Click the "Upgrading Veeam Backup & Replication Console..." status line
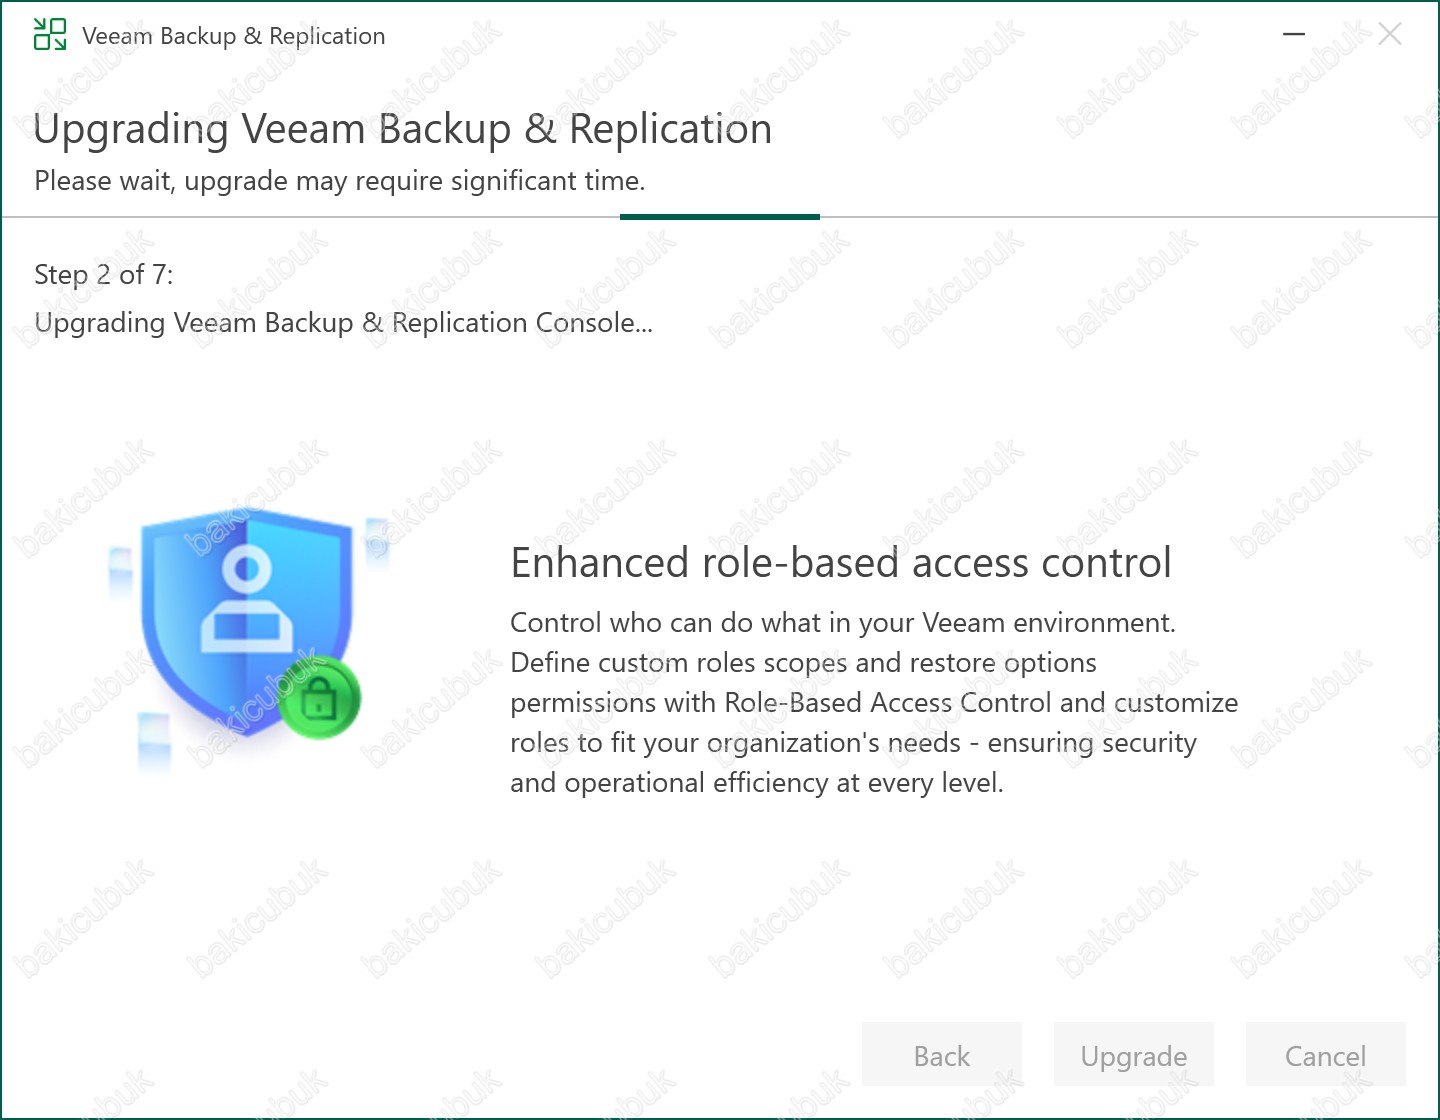Viewport: 1440px width, 1120px height. (343, 323)
